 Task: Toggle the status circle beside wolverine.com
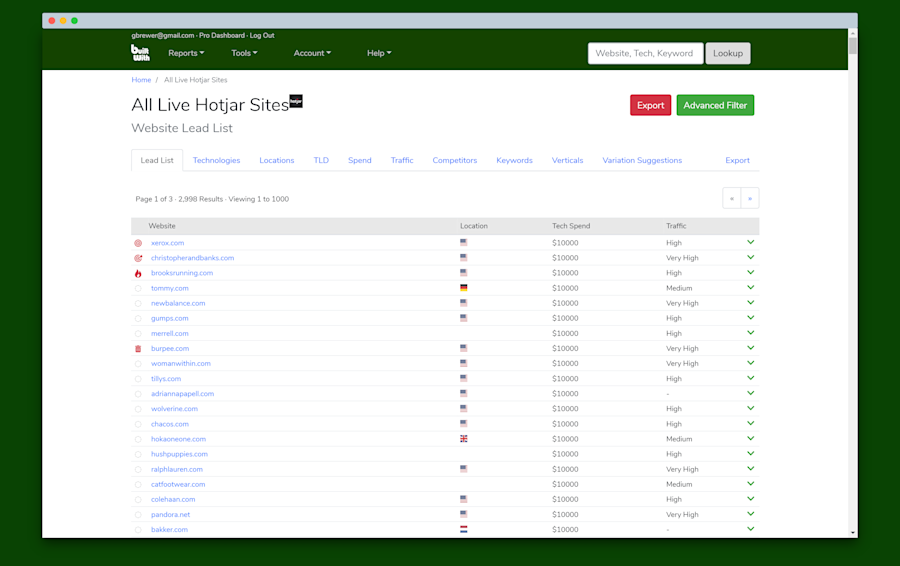pyautogui.click(x=138, y=409)
